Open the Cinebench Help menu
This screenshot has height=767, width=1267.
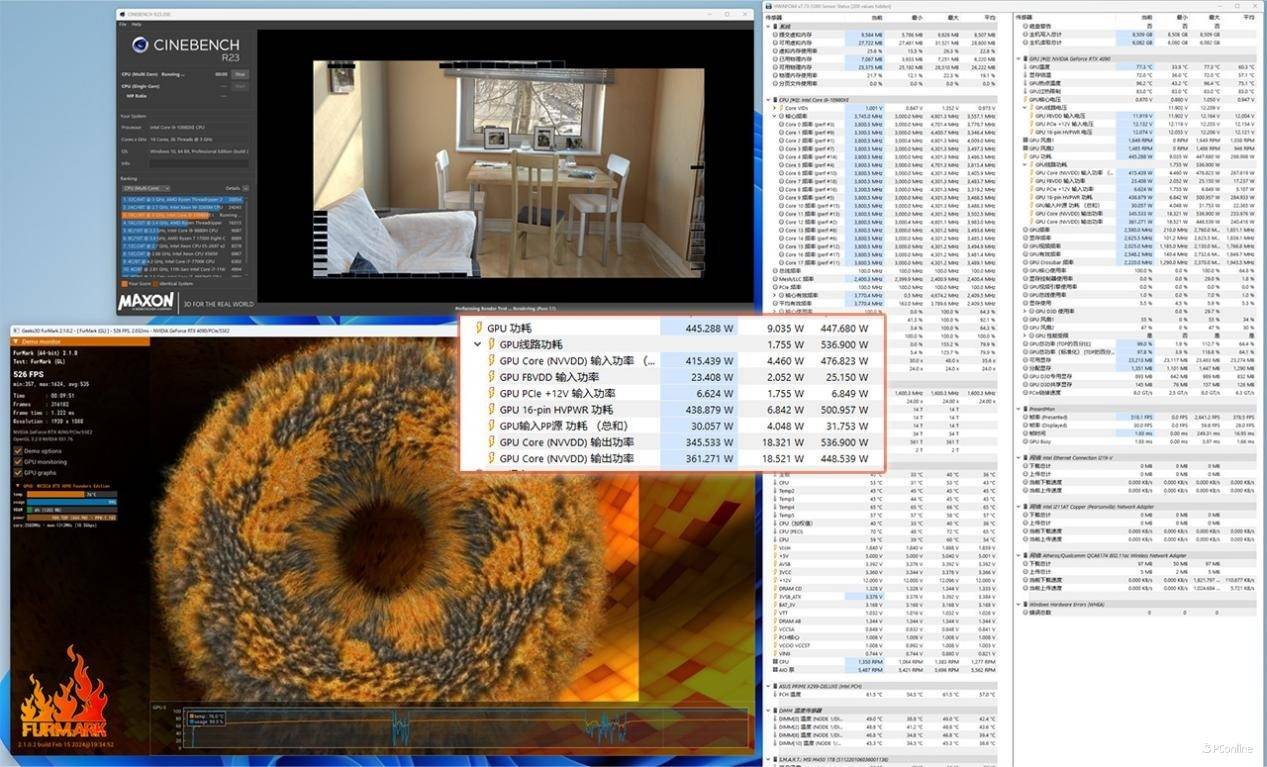click(135, 24)
